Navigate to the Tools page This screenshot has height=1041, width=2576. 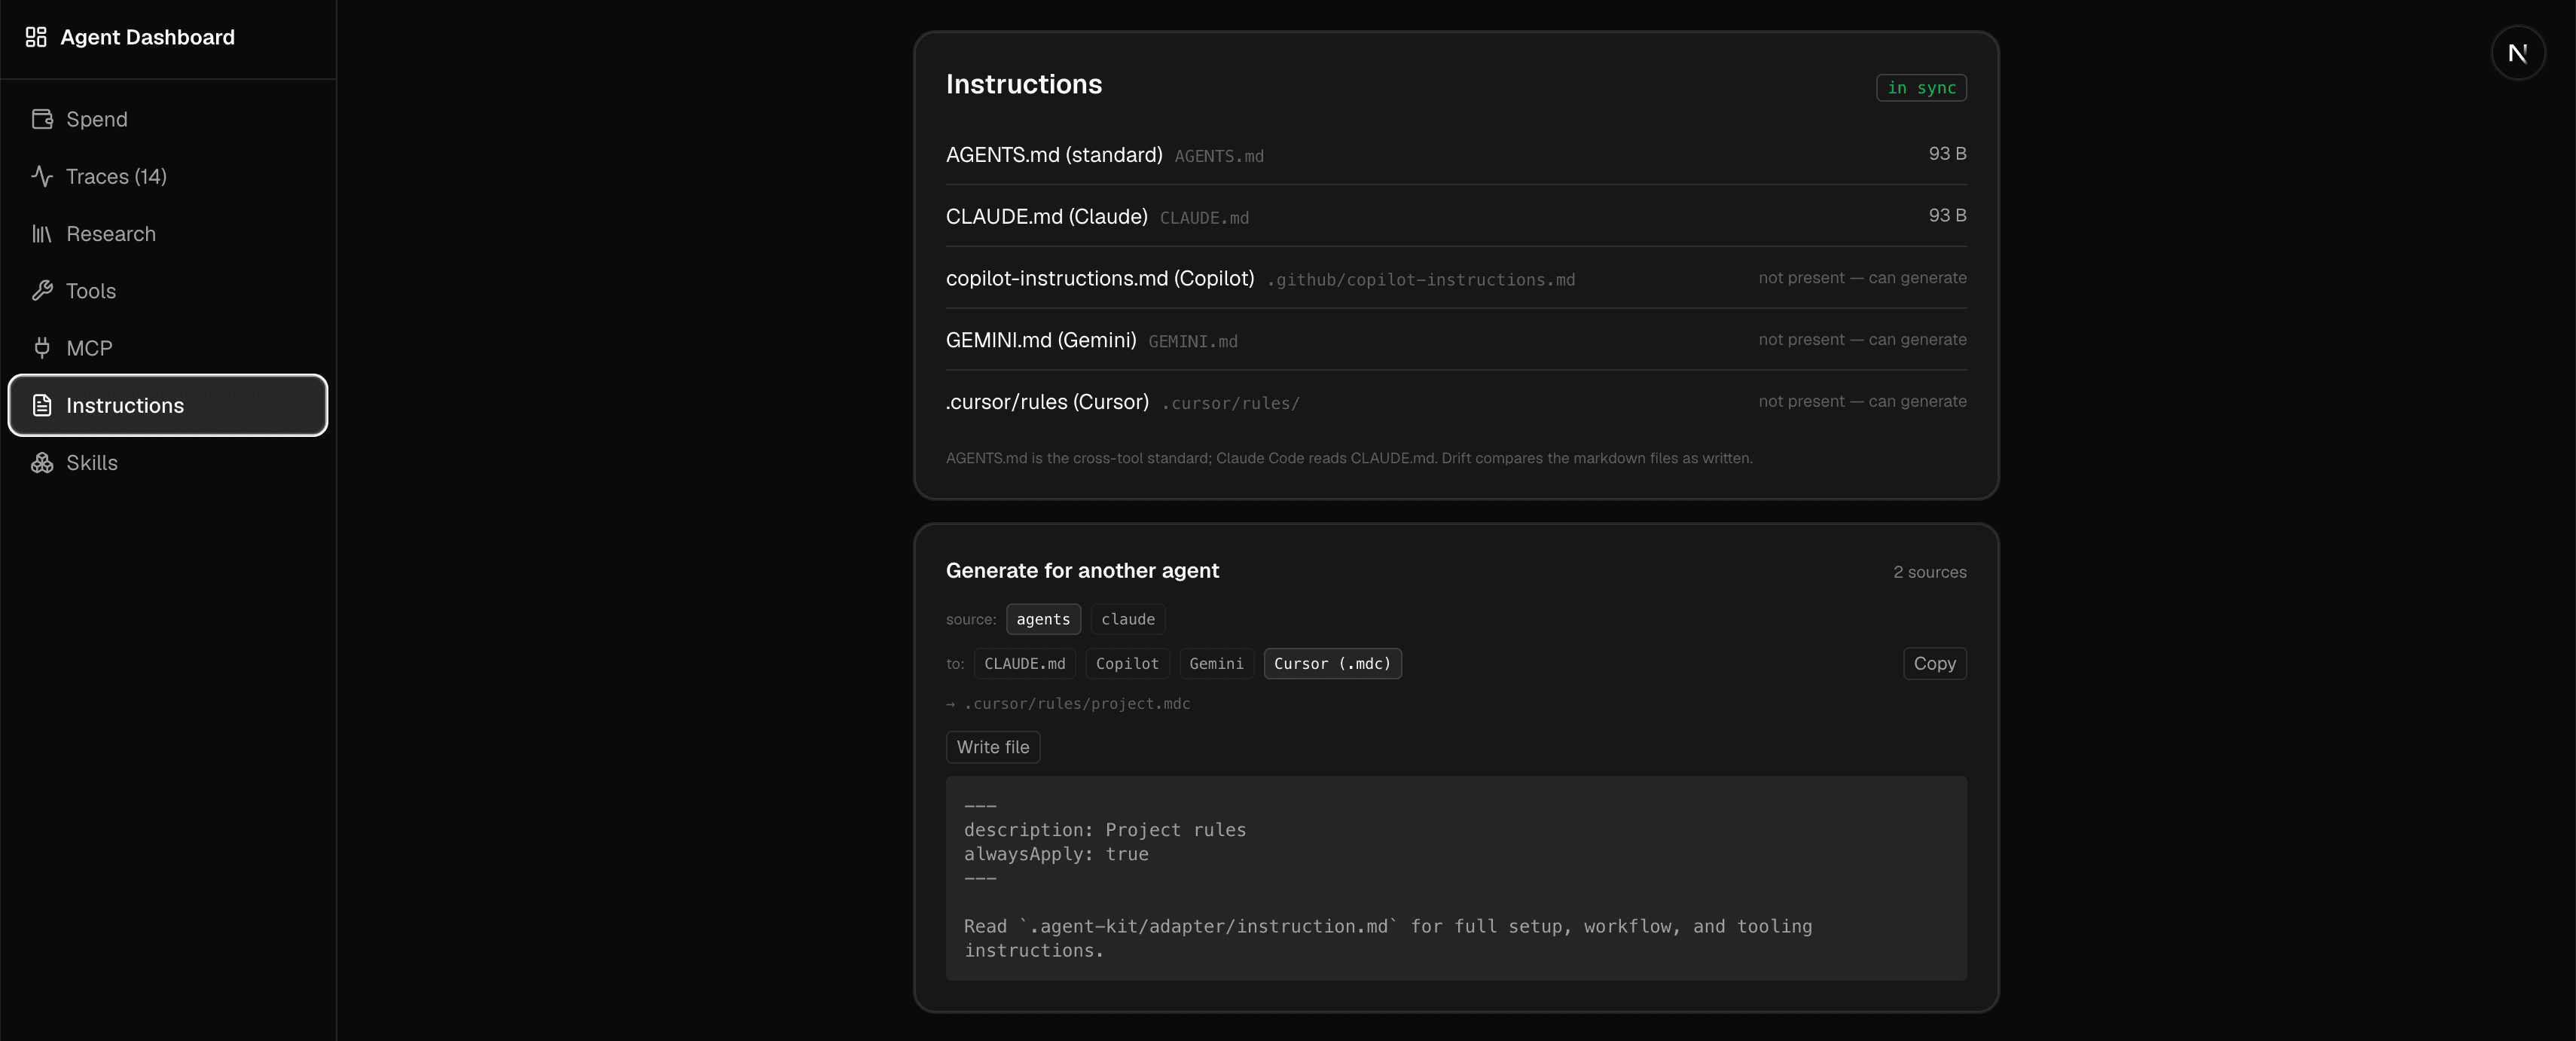[168, 291]
